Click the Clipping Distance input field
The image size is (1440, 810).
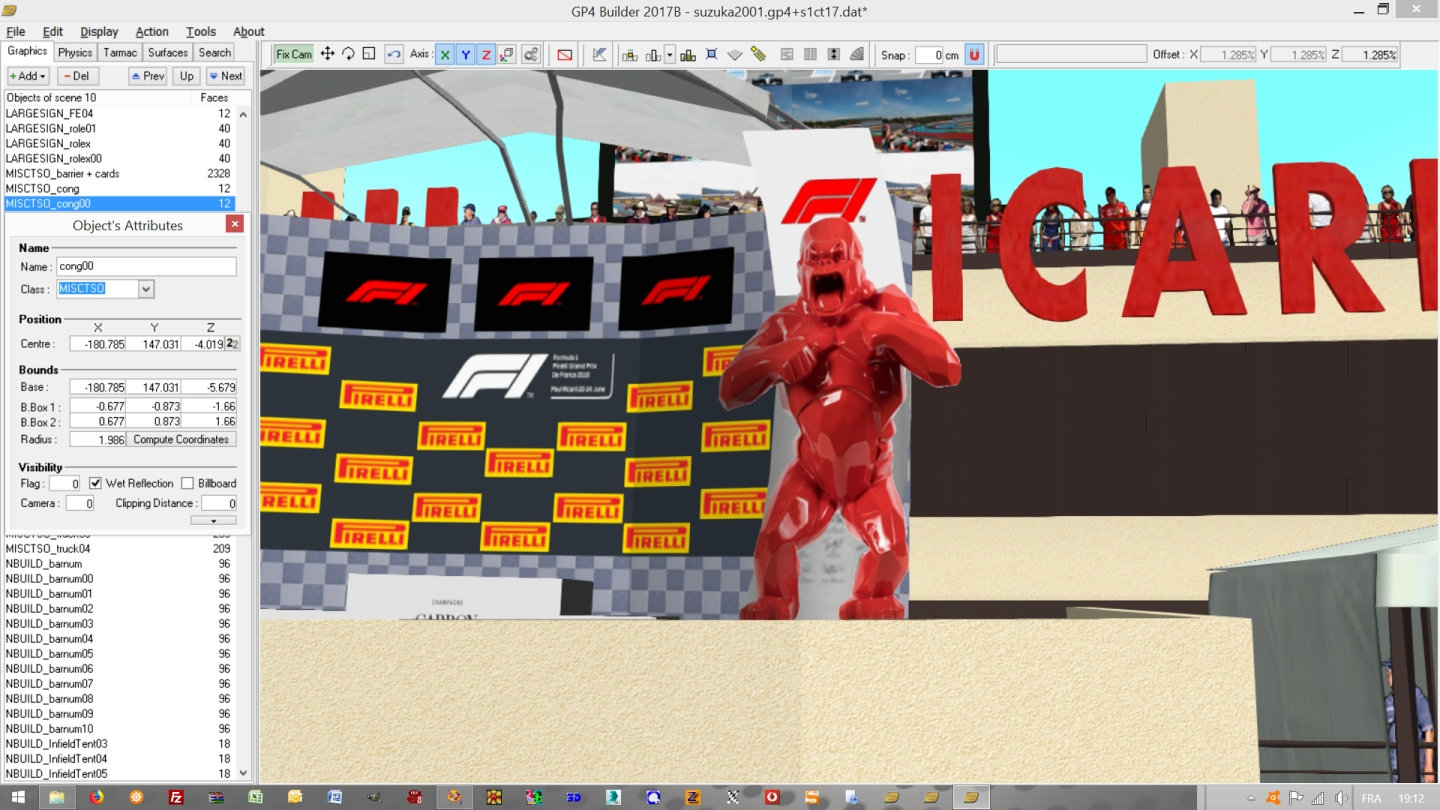219,503
